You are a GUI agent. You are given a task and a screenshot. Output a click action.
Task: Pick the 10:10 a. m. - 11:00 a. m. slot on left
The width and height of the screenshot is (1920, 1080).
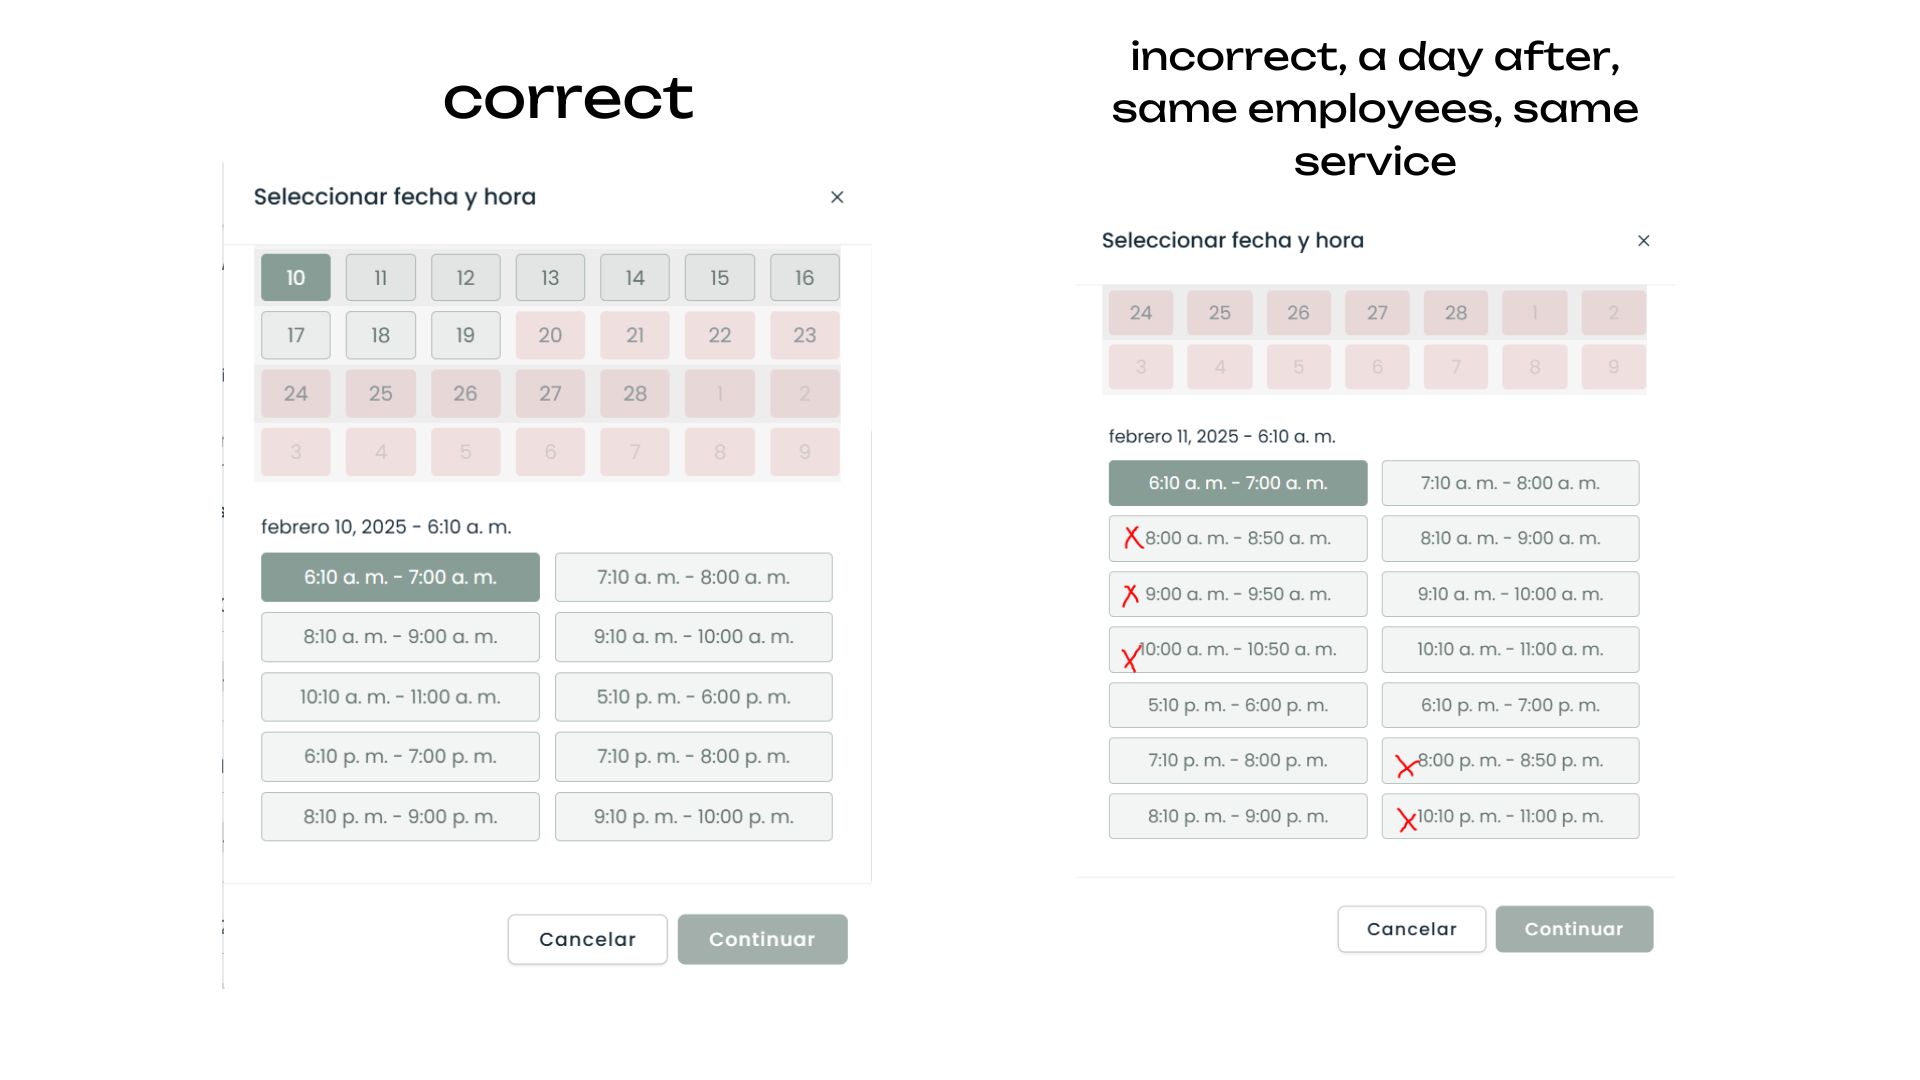point(400,697)
